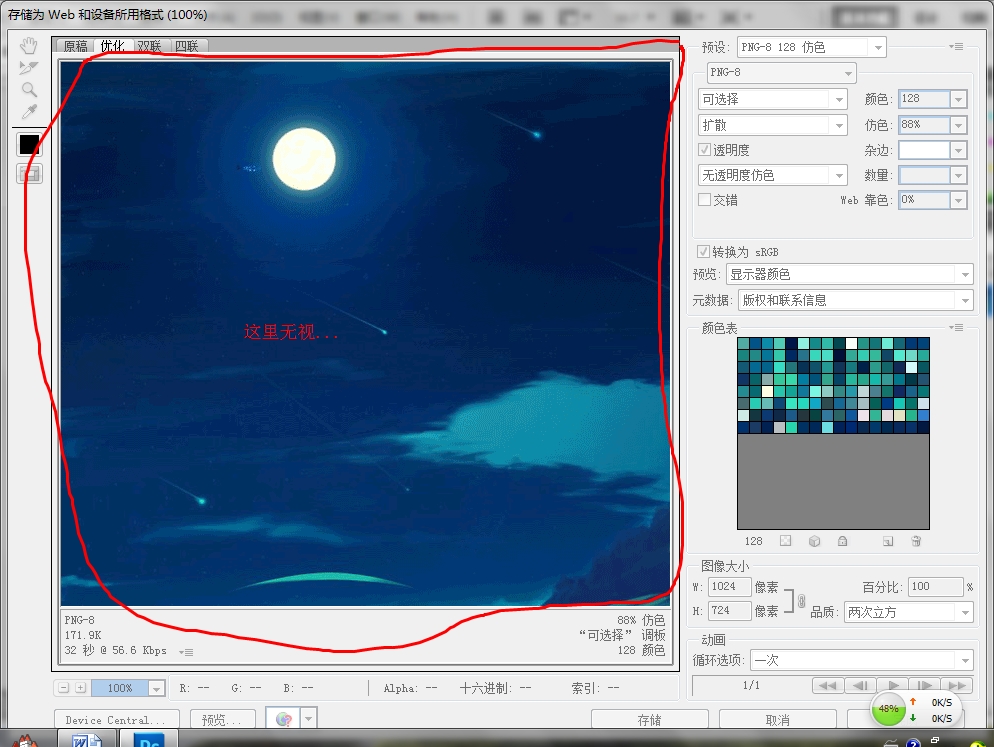Image resolution: width=994 pixels, height=747 pixels.
Task: Click the 存储 button
Action: 650,719
